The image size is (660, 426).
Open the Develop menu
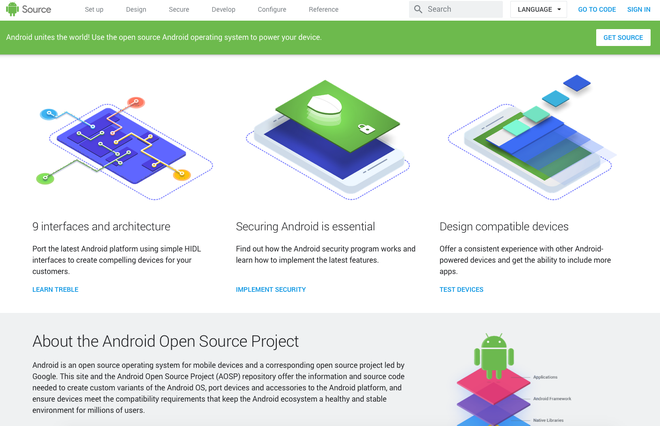[x=224, y=9]
